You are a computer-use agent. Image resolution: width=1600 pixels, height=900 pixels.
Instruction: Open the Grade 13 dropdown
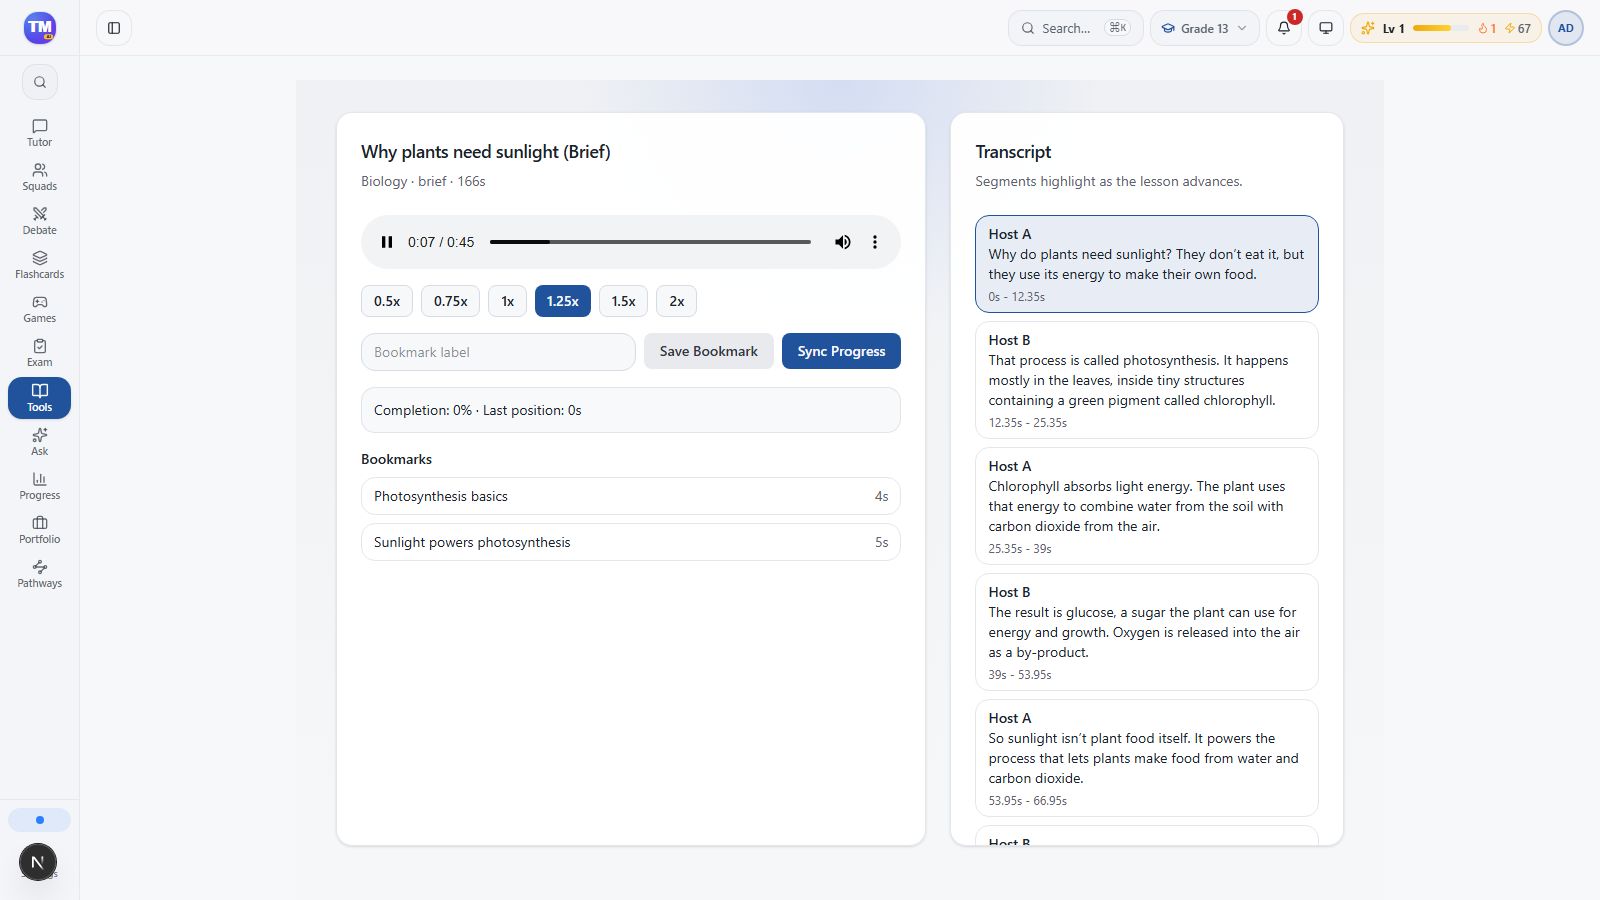click(1205, 28)
